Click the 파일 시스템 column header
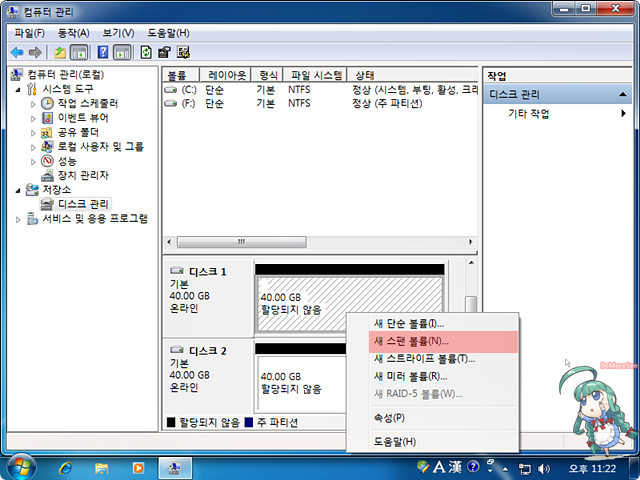The height and width of the screenshot is (480, 640). click(x=314, y=75)
